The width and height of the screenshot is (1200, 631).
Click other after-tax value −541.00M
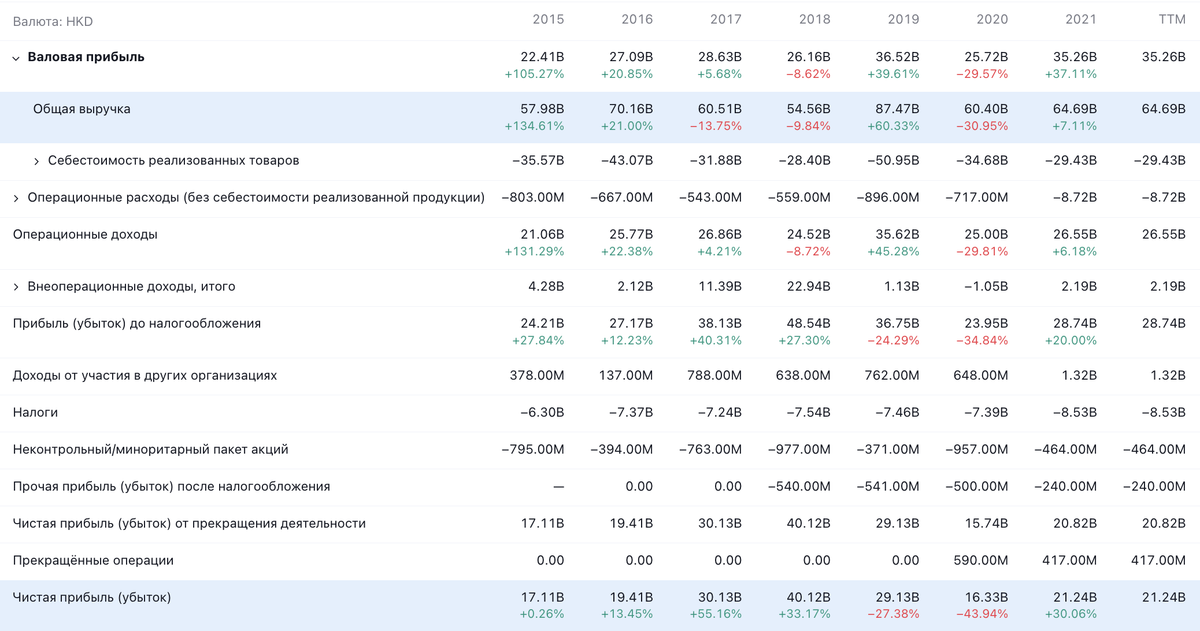[x=888, y=487]
